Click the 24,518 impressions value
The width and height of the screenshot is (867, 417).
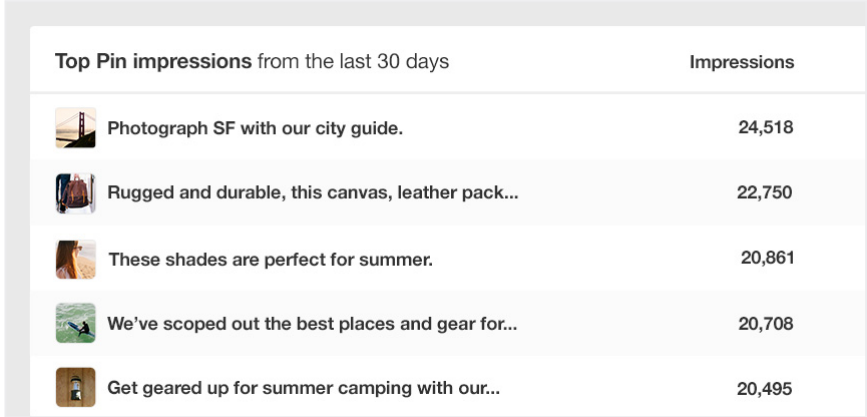pos(765,127)
